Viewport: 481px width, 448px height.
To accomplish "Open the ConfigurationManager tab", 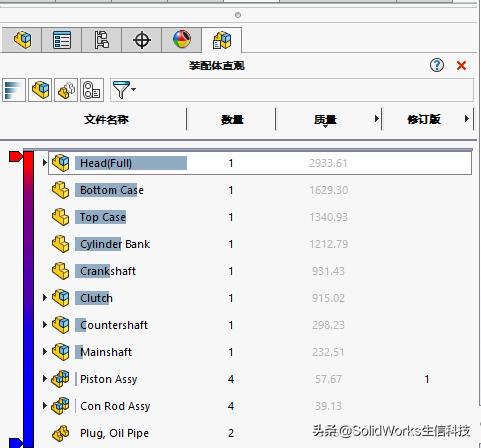I will (102, 40).
